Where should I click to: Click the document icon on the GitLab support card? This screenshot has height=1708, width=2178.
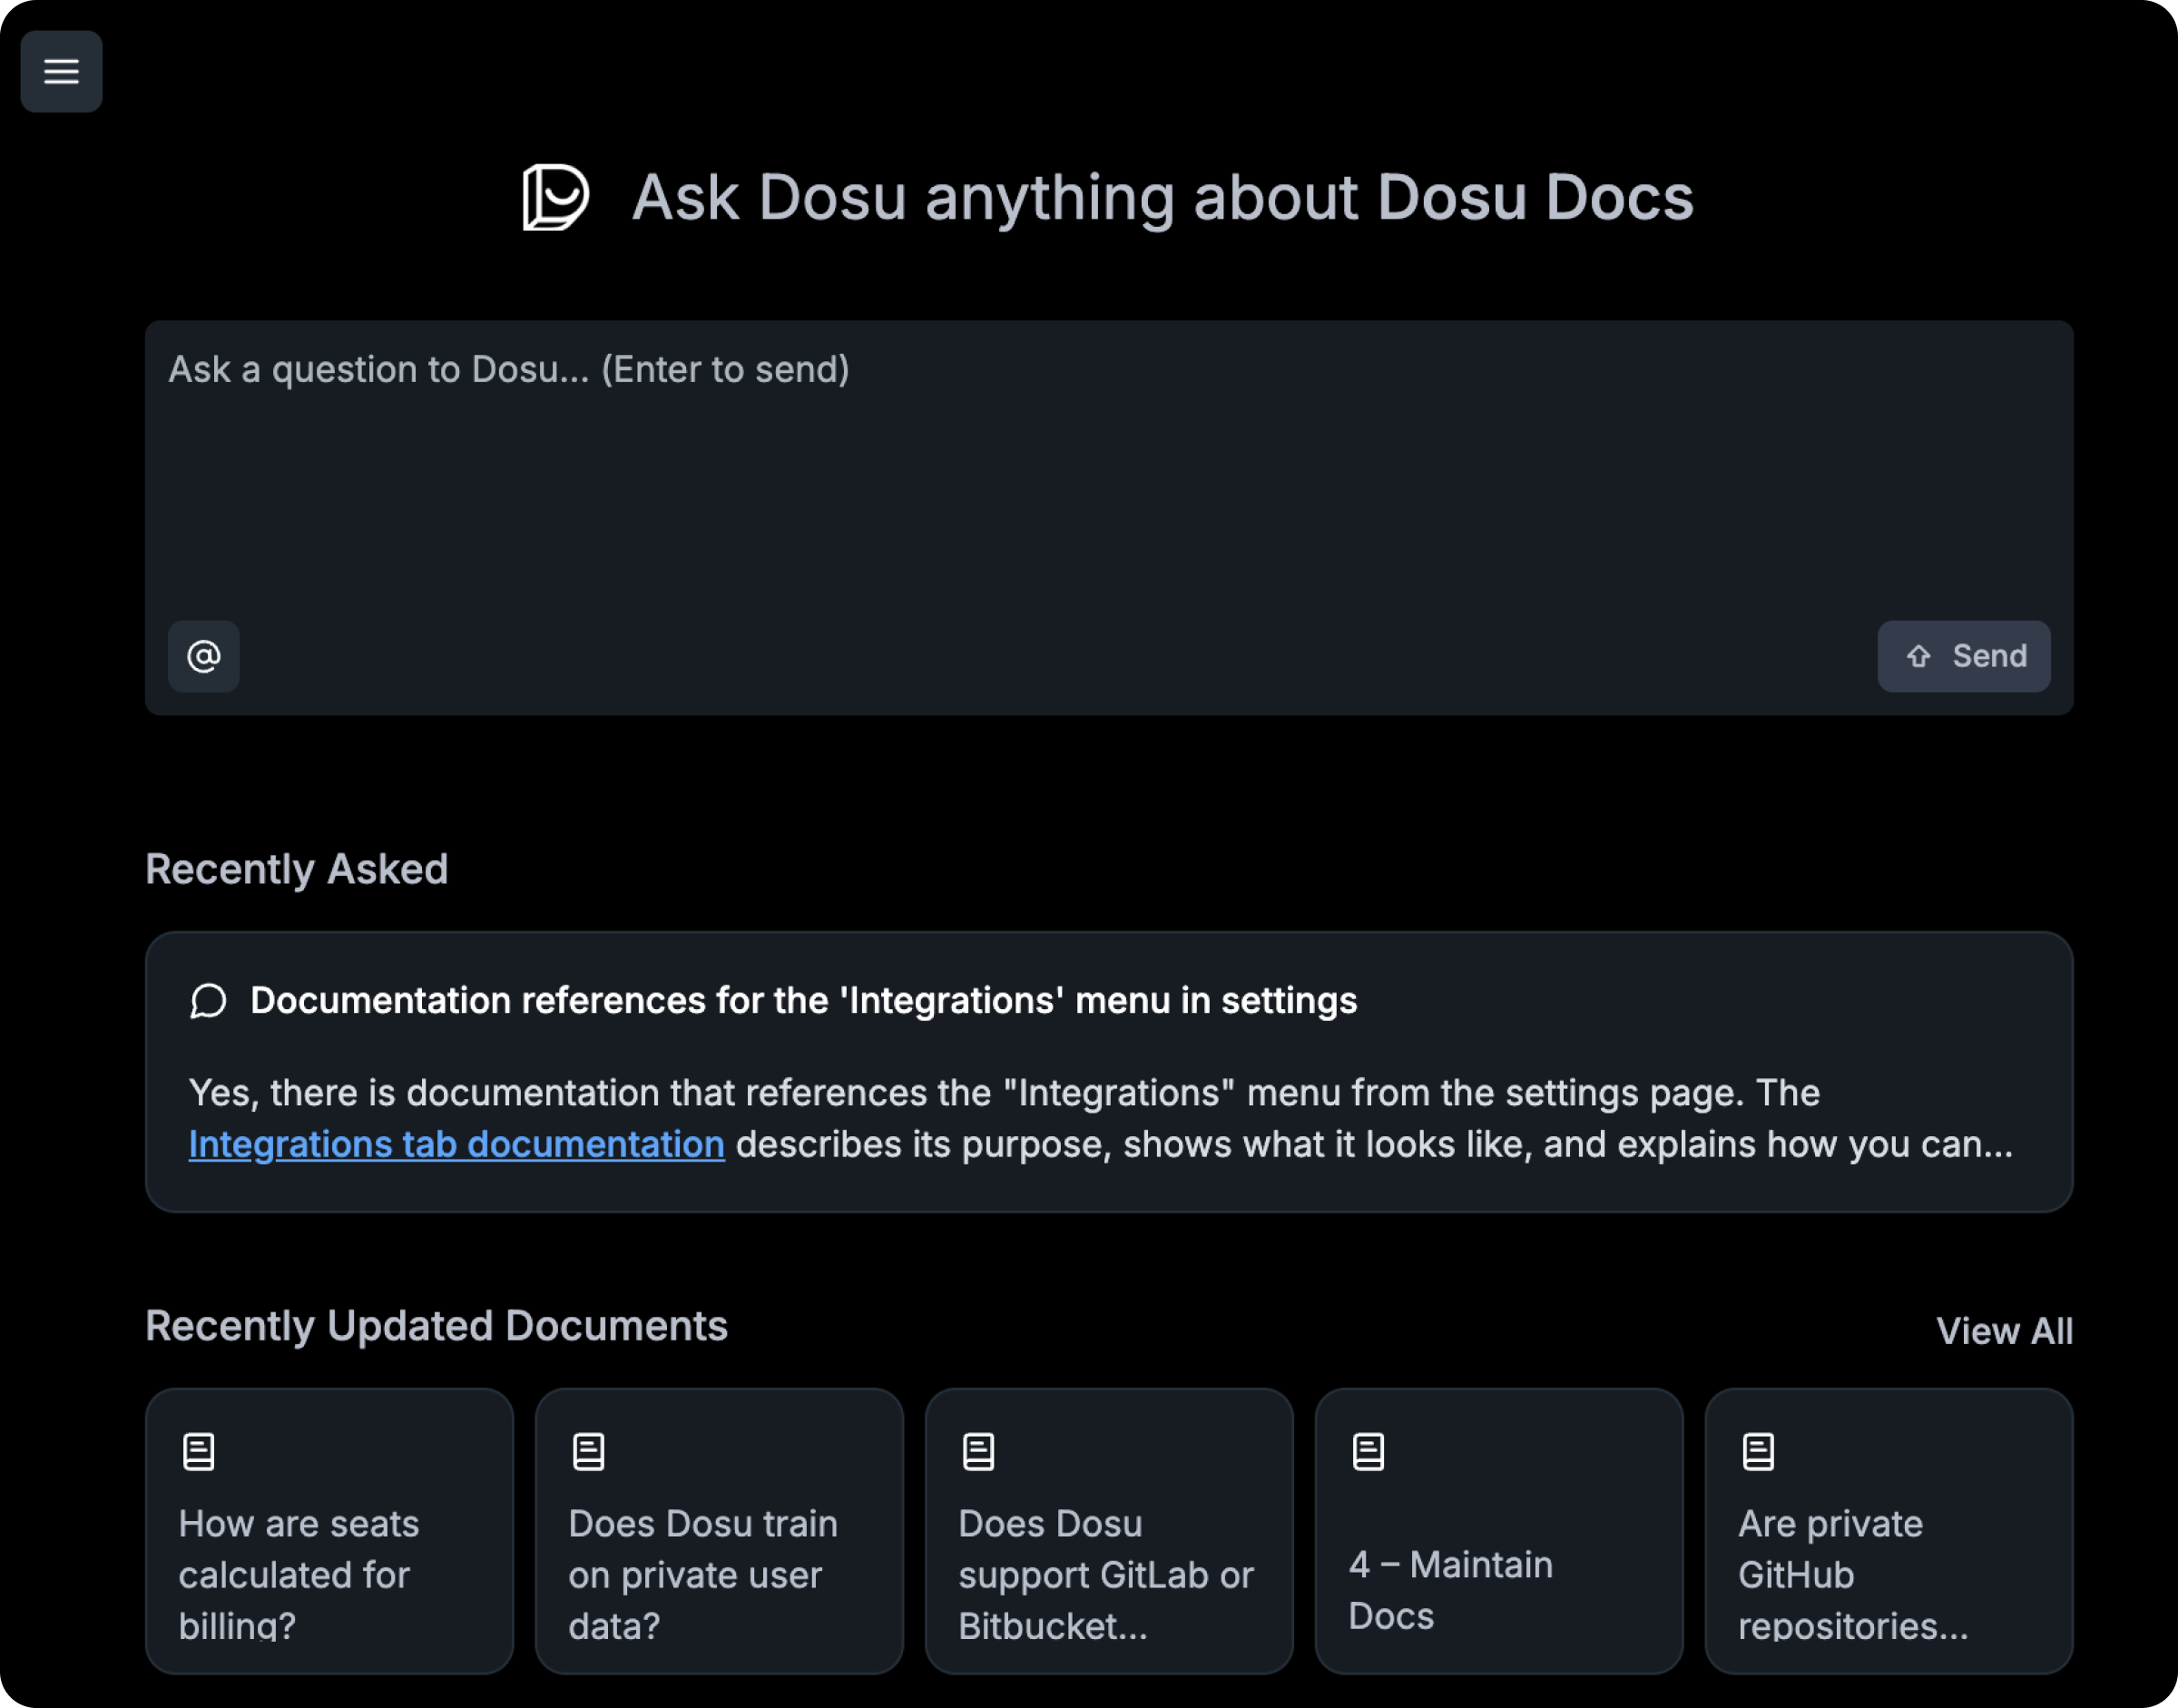978,1452
